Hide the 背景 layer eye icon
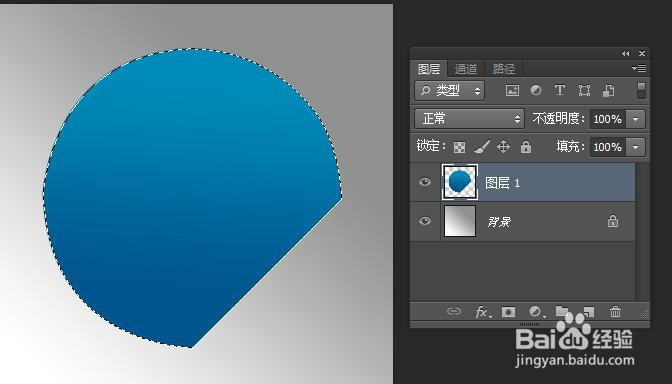This screenshot has width=672, height=384. [x=425, y=221]
